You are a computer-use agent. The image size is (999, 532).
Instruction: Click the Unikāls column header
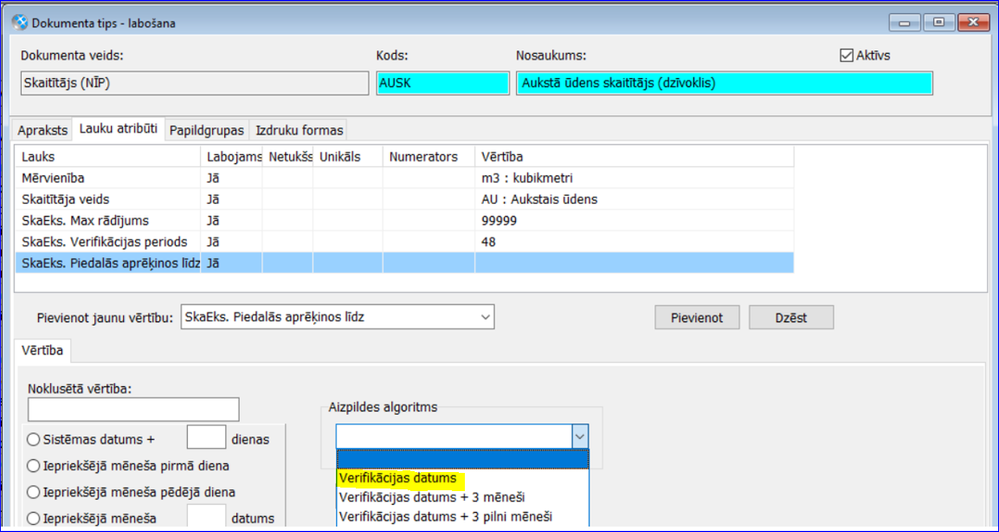point(348,157)
